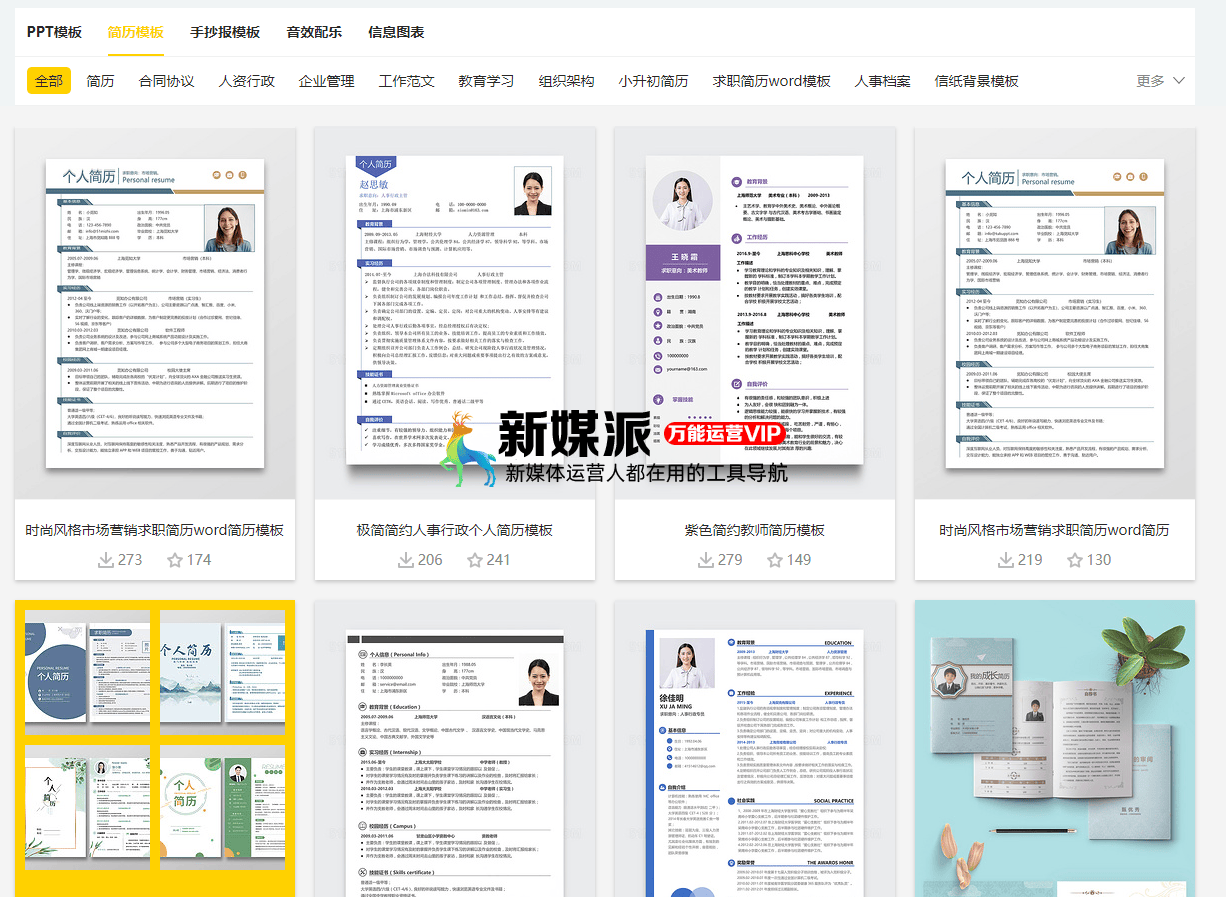Image resolution: width=1226 pixels, height=897 pixels.
Task: Open the 信息图表 tab
Action: pyautogui.click(x=396, y=32)
